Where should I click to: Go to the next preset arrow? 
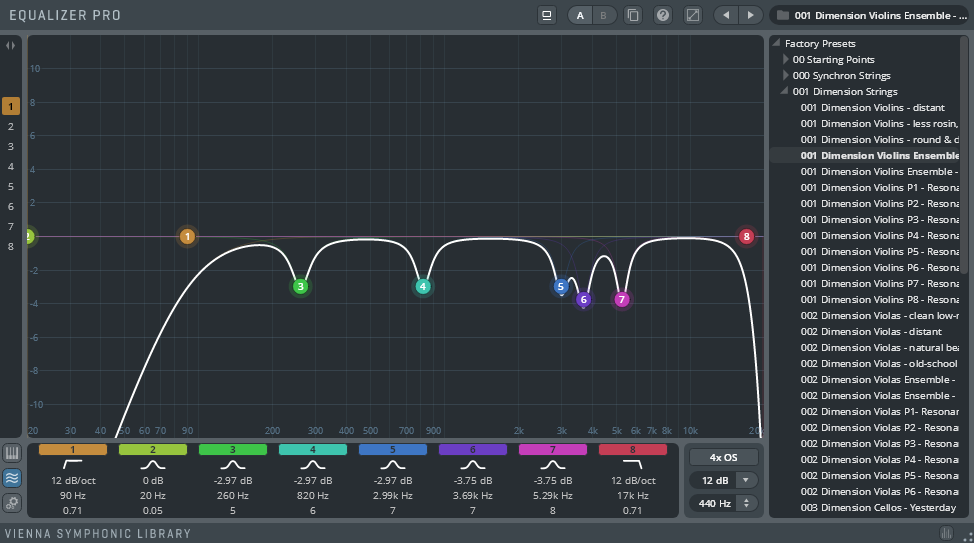750,16
